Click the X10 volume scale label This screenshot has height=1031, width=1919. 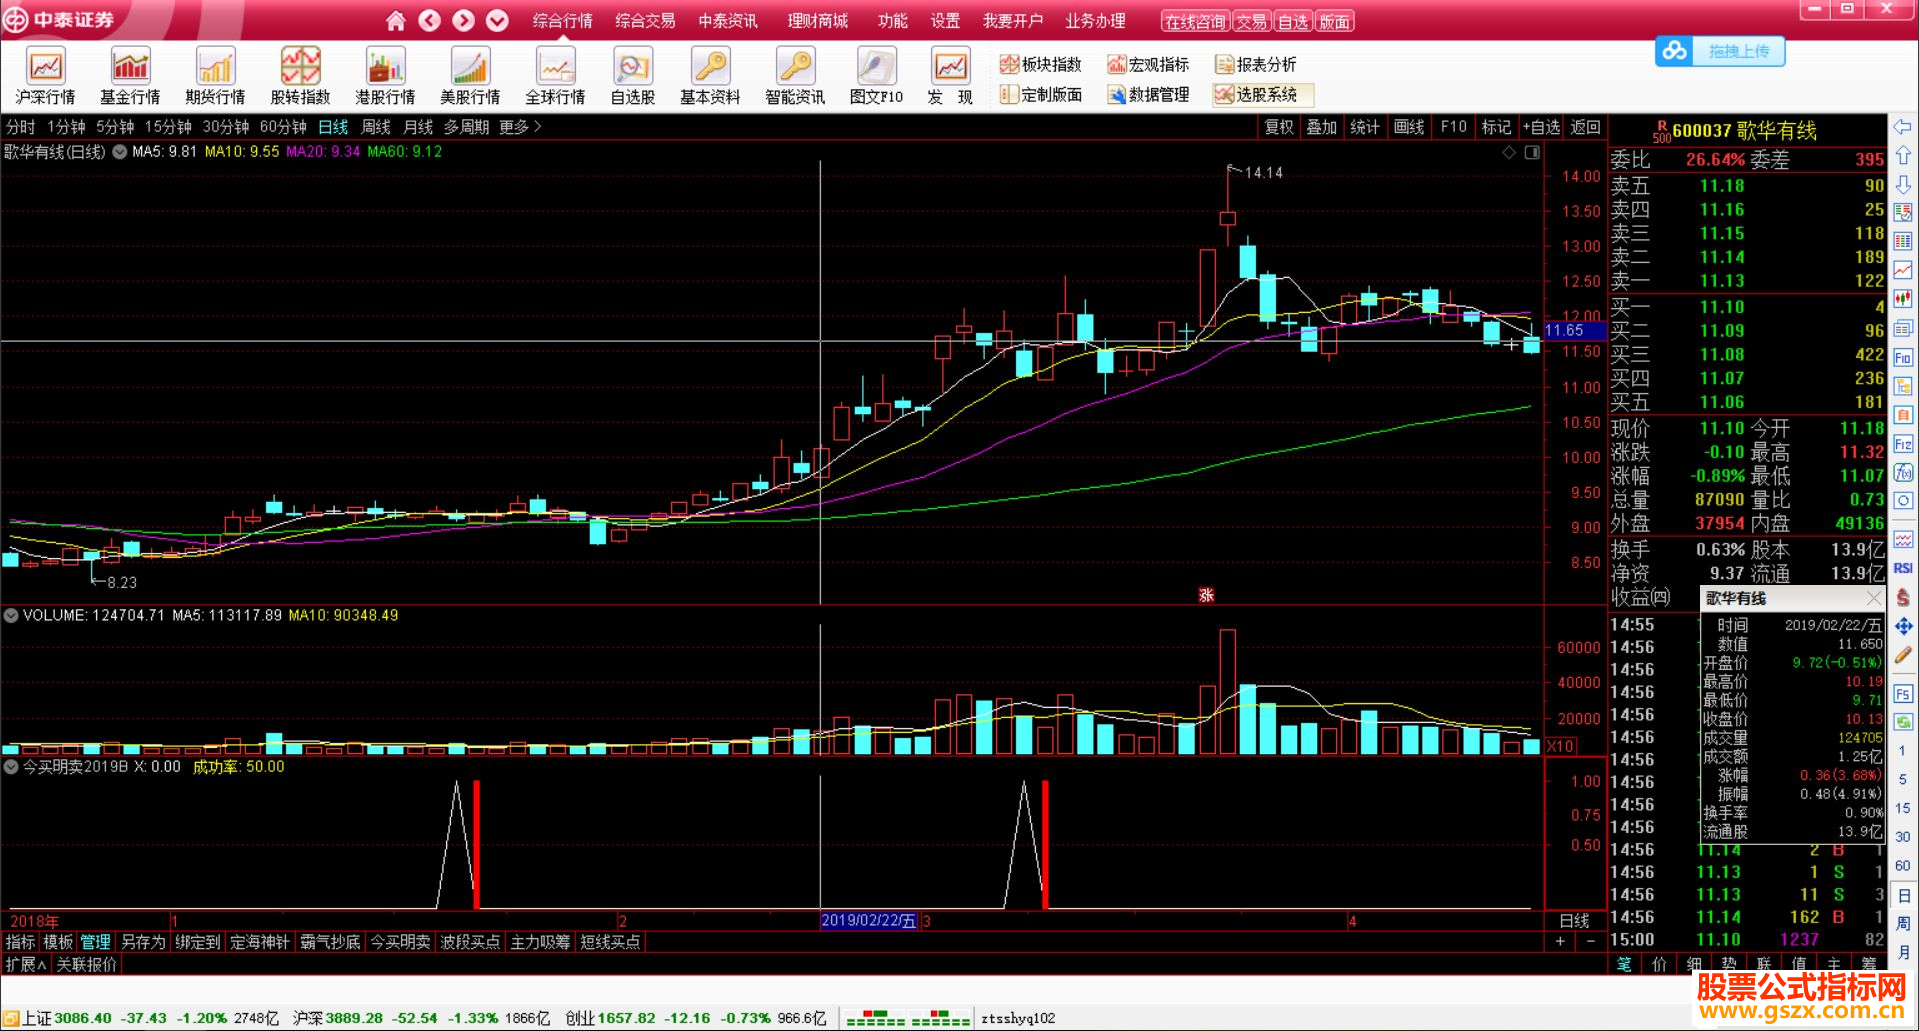coord(1561,746)
